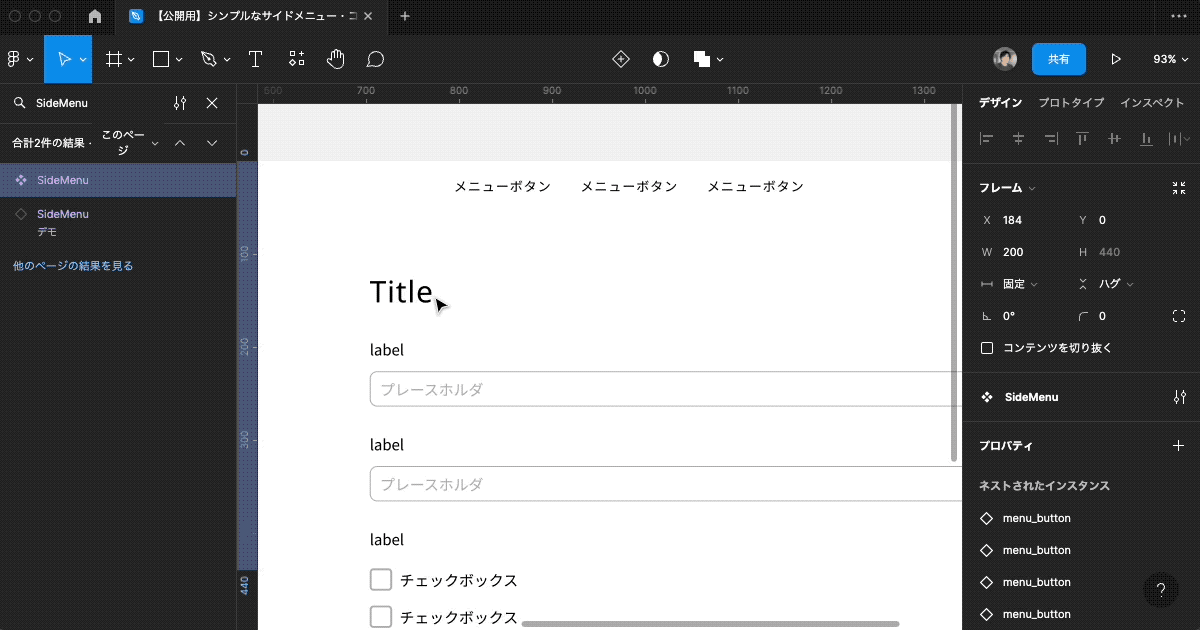Open the インスペクト tab
The height and width of the screenshot is (630, 1200).
(x=1152, y=102)
